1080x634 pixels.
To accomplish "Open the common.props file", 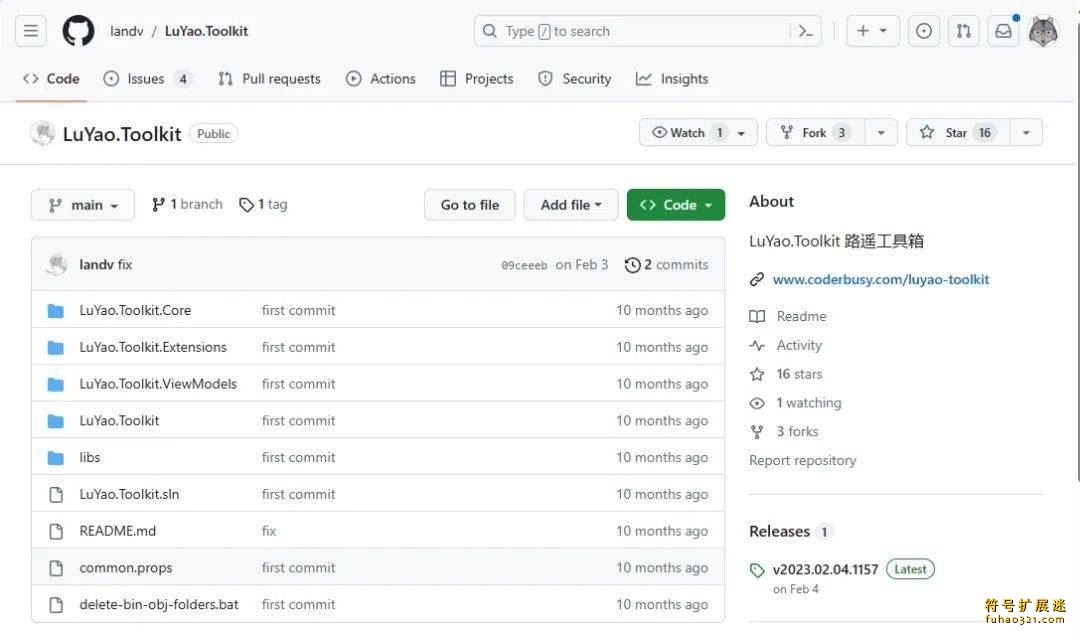I will click(x=125, y=568).
